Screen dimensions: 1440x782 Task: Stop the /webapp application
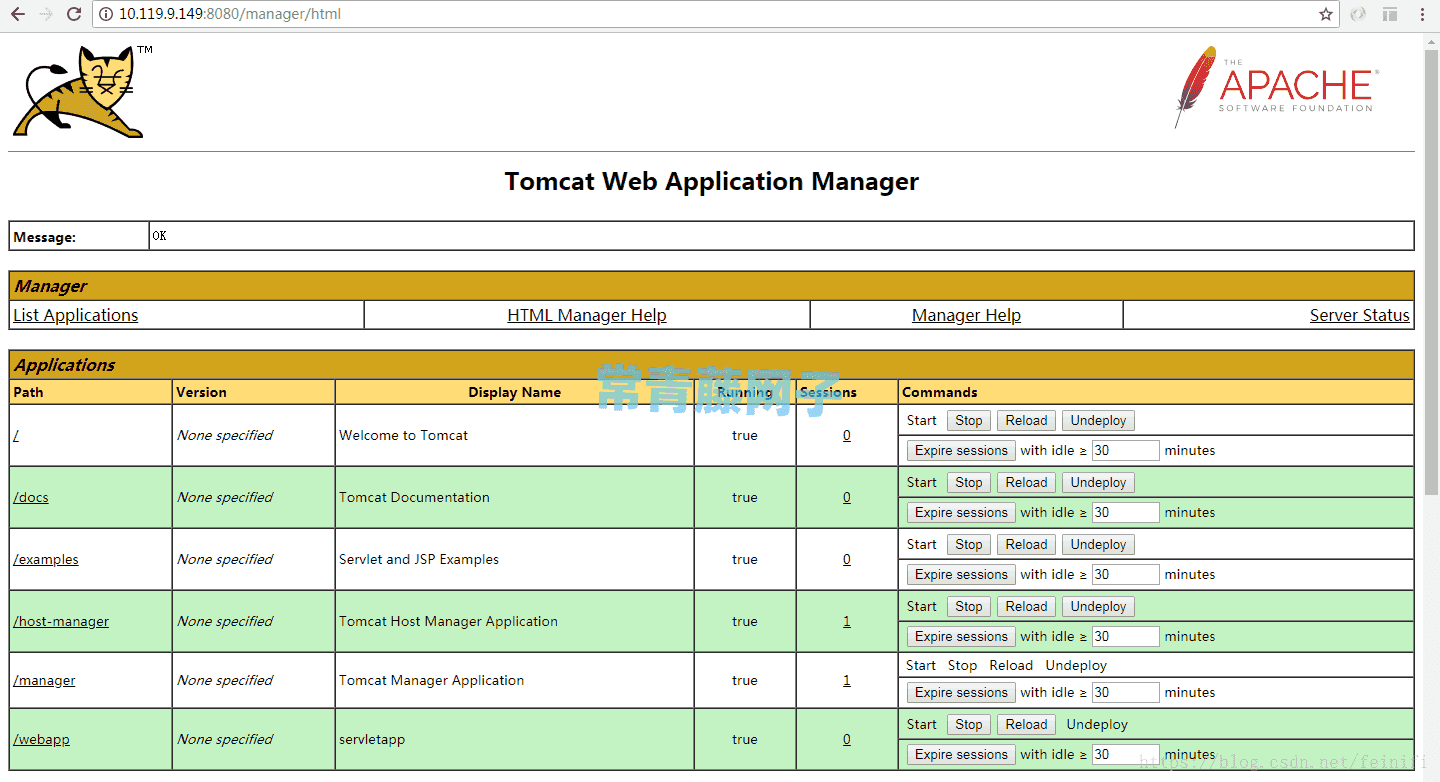969,725
